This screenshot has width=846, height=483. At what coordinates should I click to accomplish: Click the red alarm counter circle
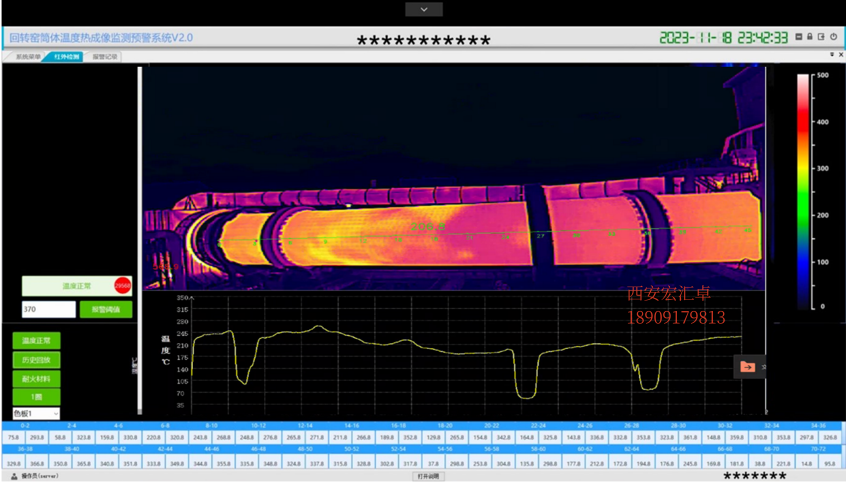tap(122, 286)
